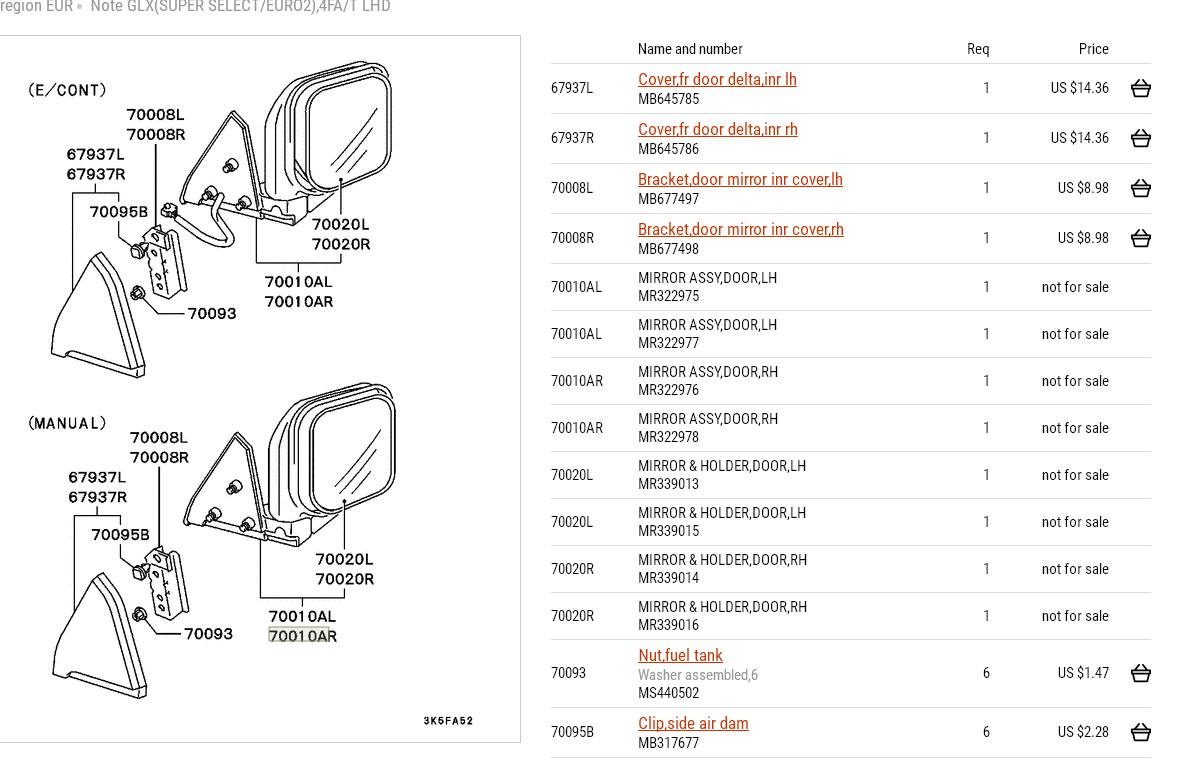Click 70020L label in E/CONT diagram
Image resolution: width=1193 pixels, height=782 pixels.
tap(340, 225)
